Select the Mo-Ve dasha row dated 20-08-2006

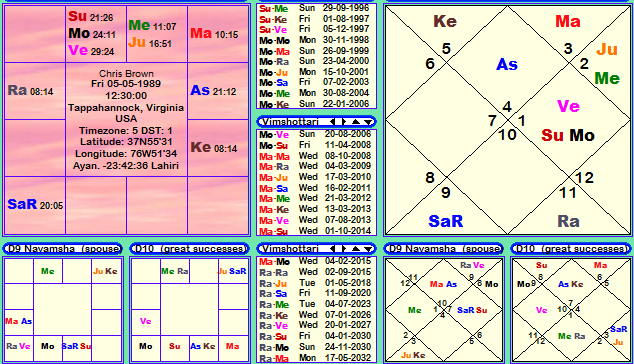point(317,134)
